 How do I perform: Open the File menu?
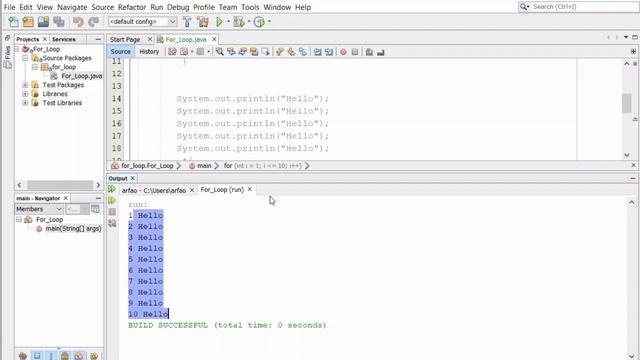pyautogui.click(x=9, y=7)
